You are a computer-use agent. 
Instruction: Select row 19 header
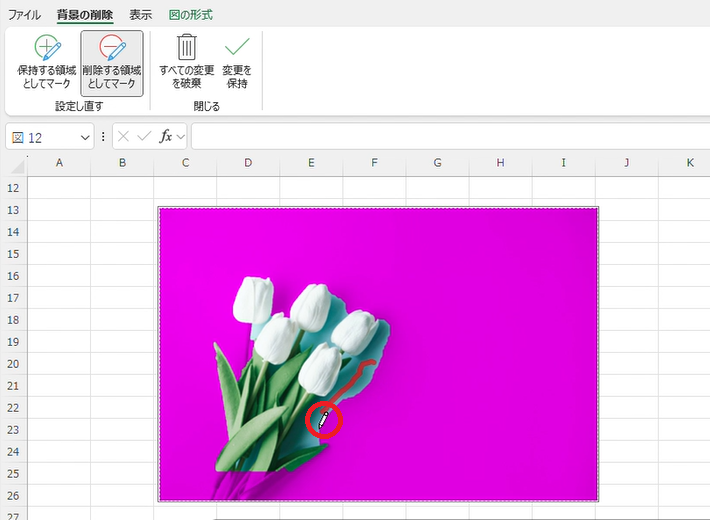click(x=14, y=342)
